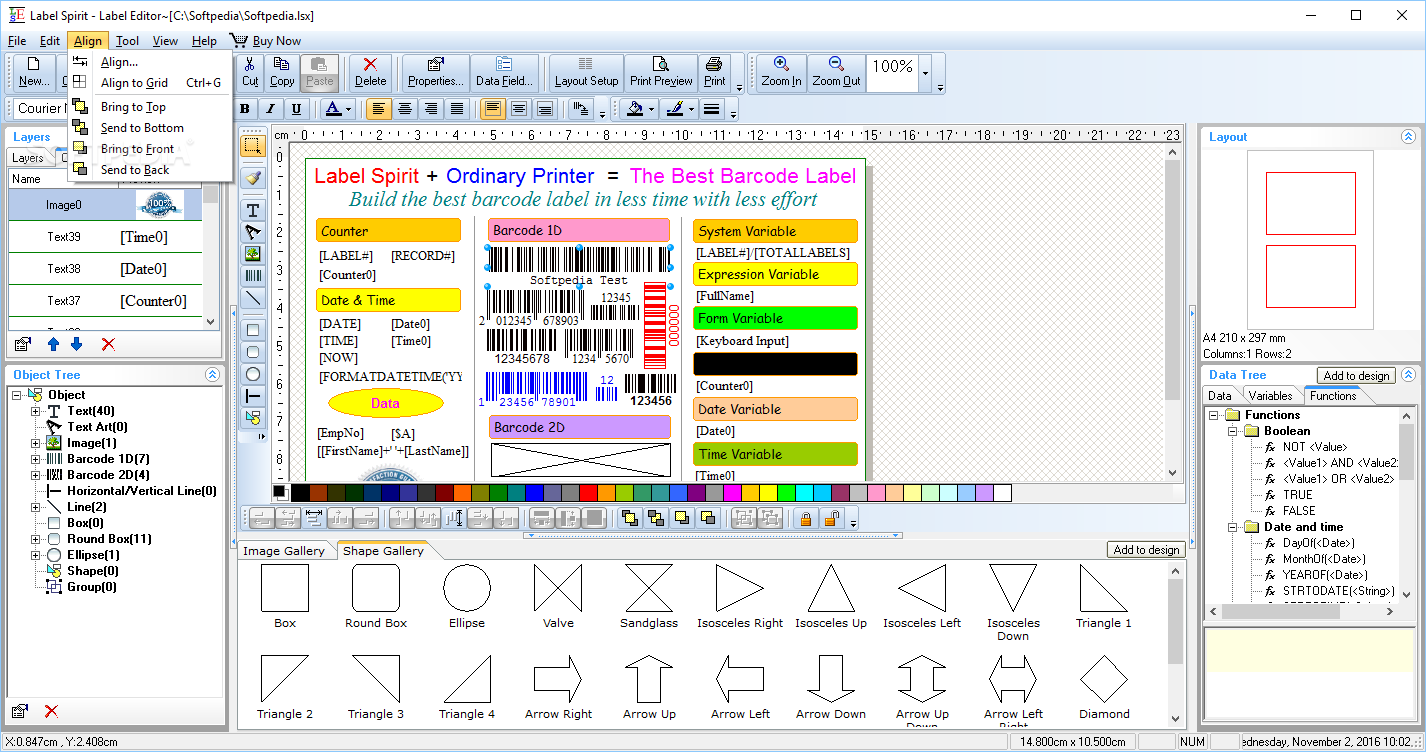This screenshot has height=752, width=1426.
Task: Set horizontal text alignment to justify
Action: [457, 109]
